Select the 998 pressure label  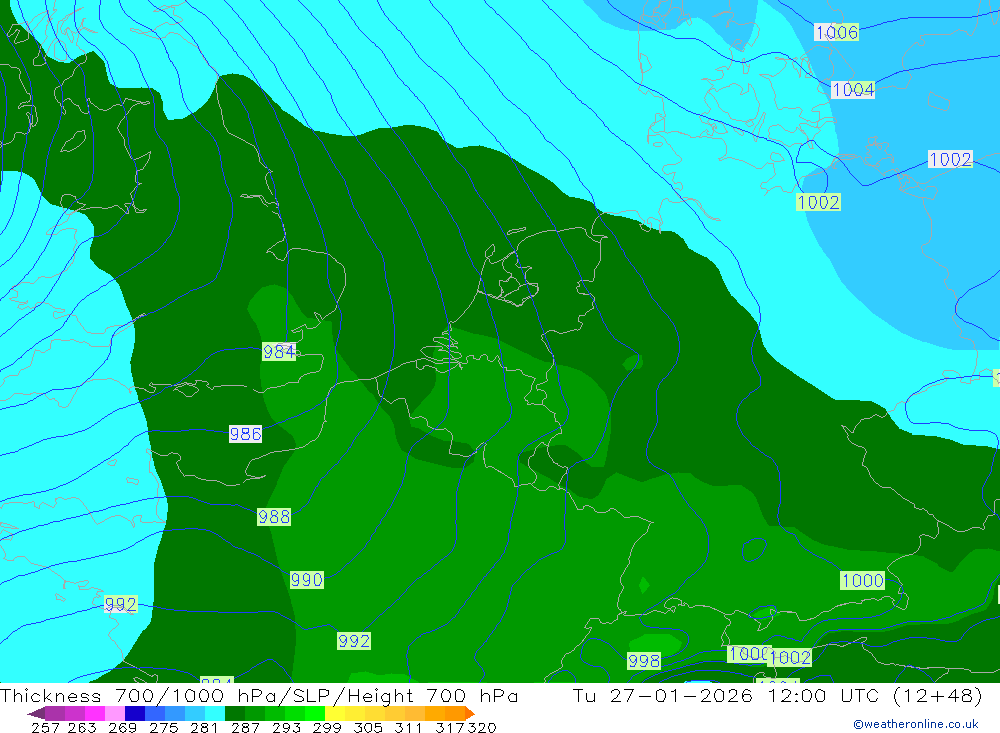[644, 660]
